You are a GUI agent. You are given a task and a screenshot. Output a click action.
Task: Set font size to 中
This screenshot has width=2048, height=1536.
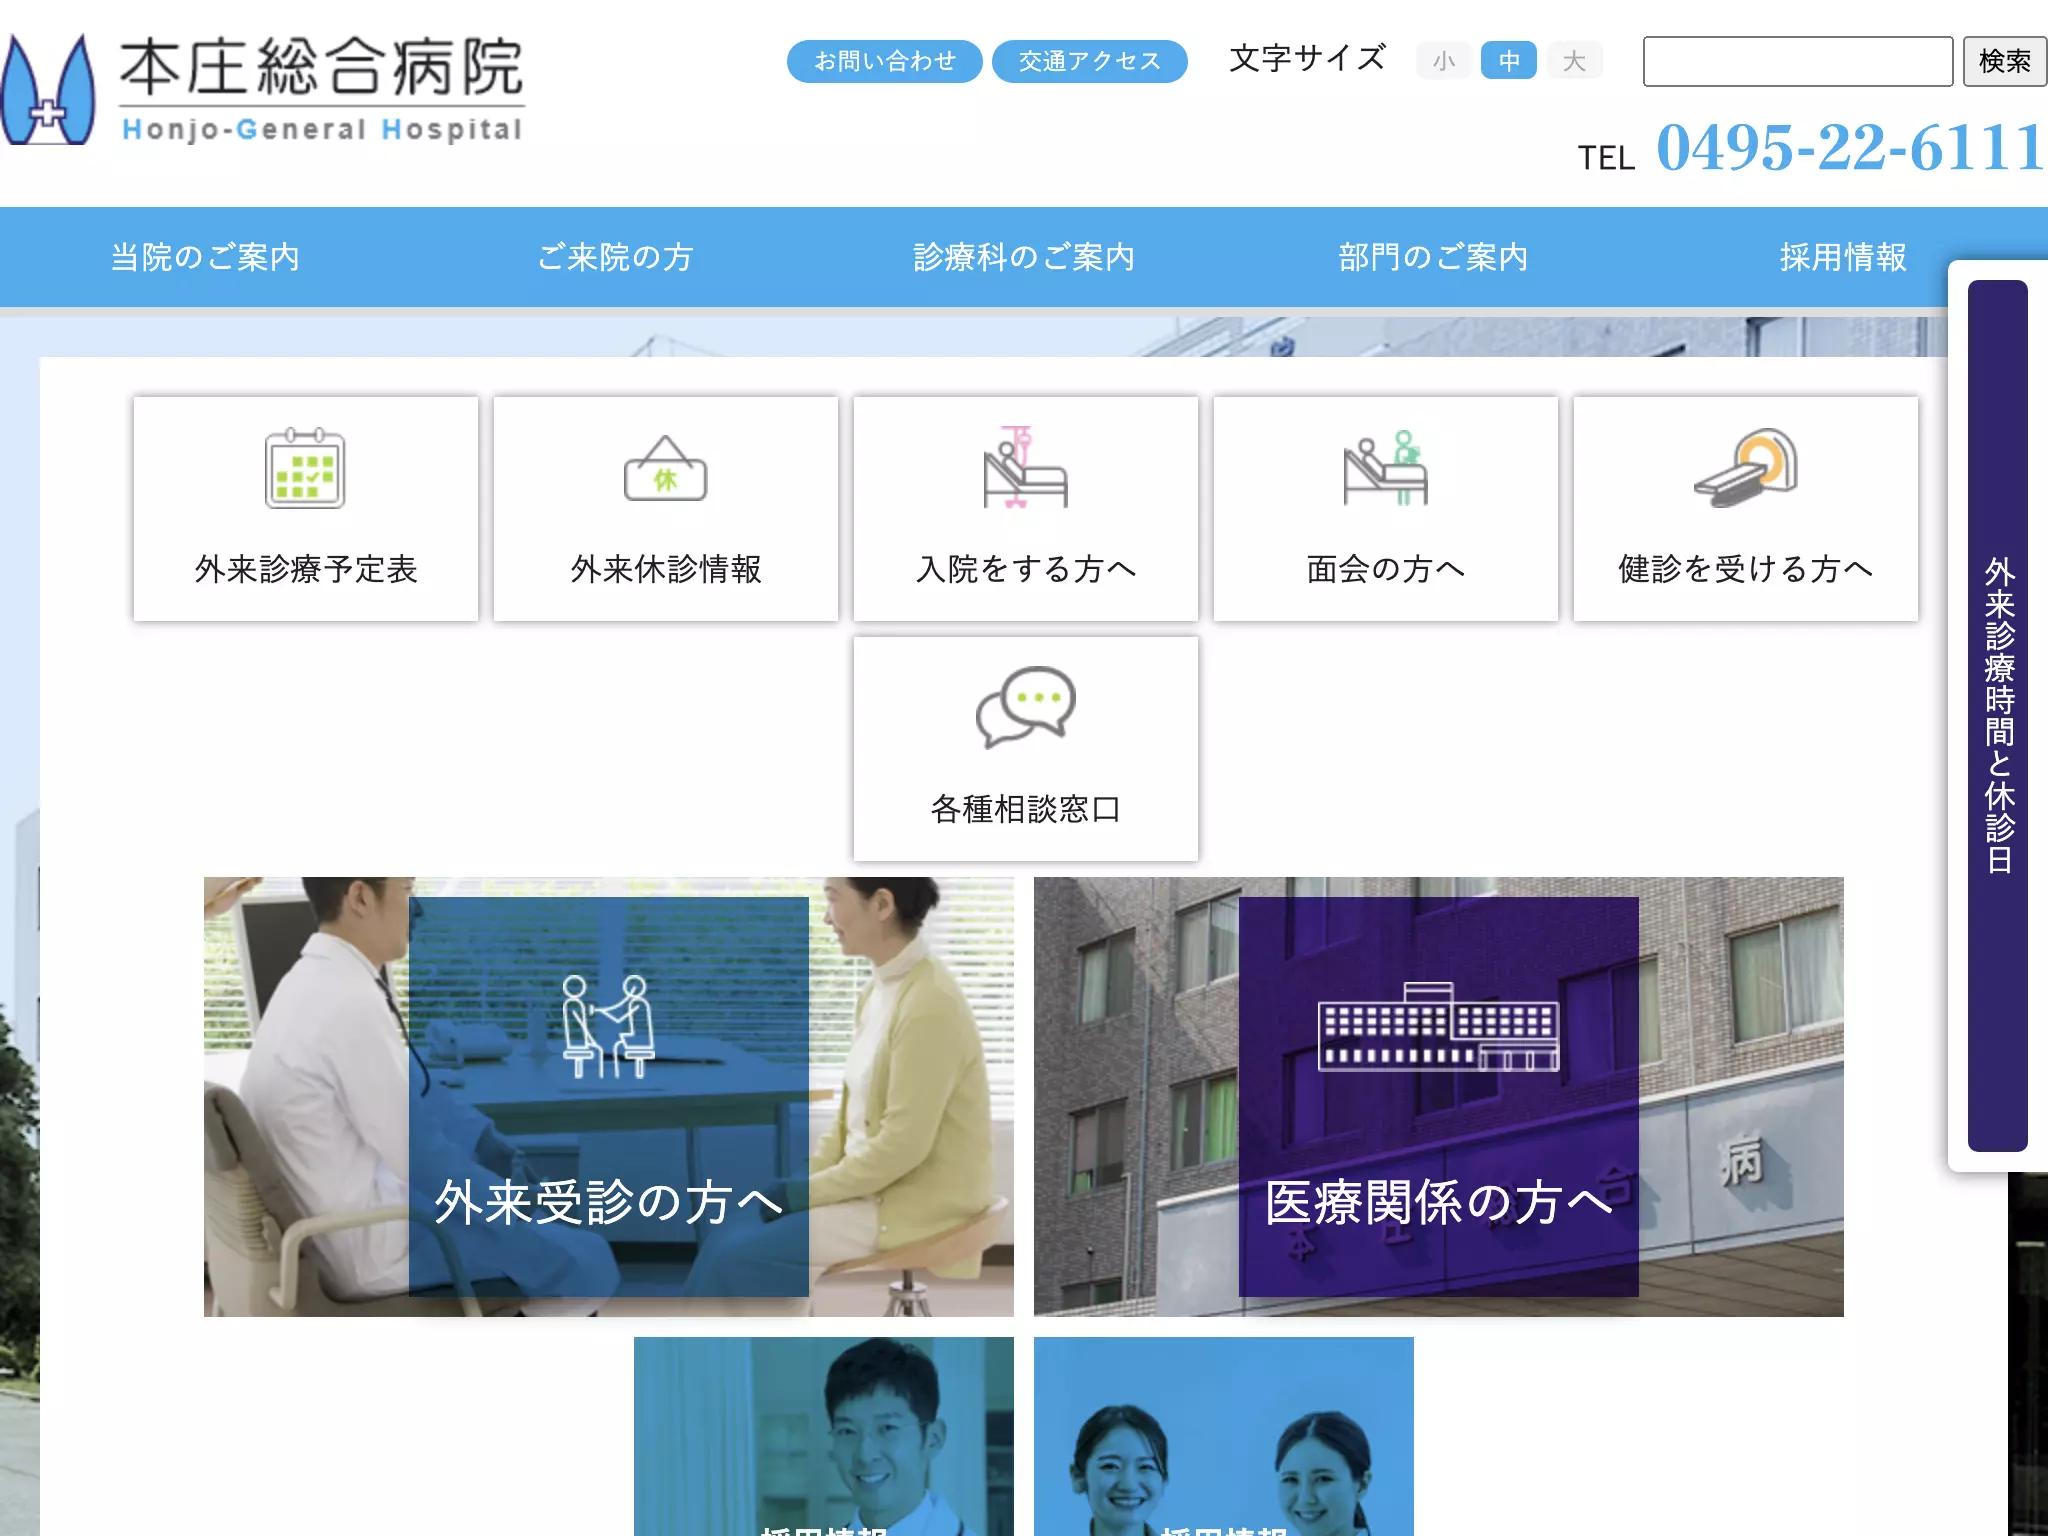click(1508, 61)
